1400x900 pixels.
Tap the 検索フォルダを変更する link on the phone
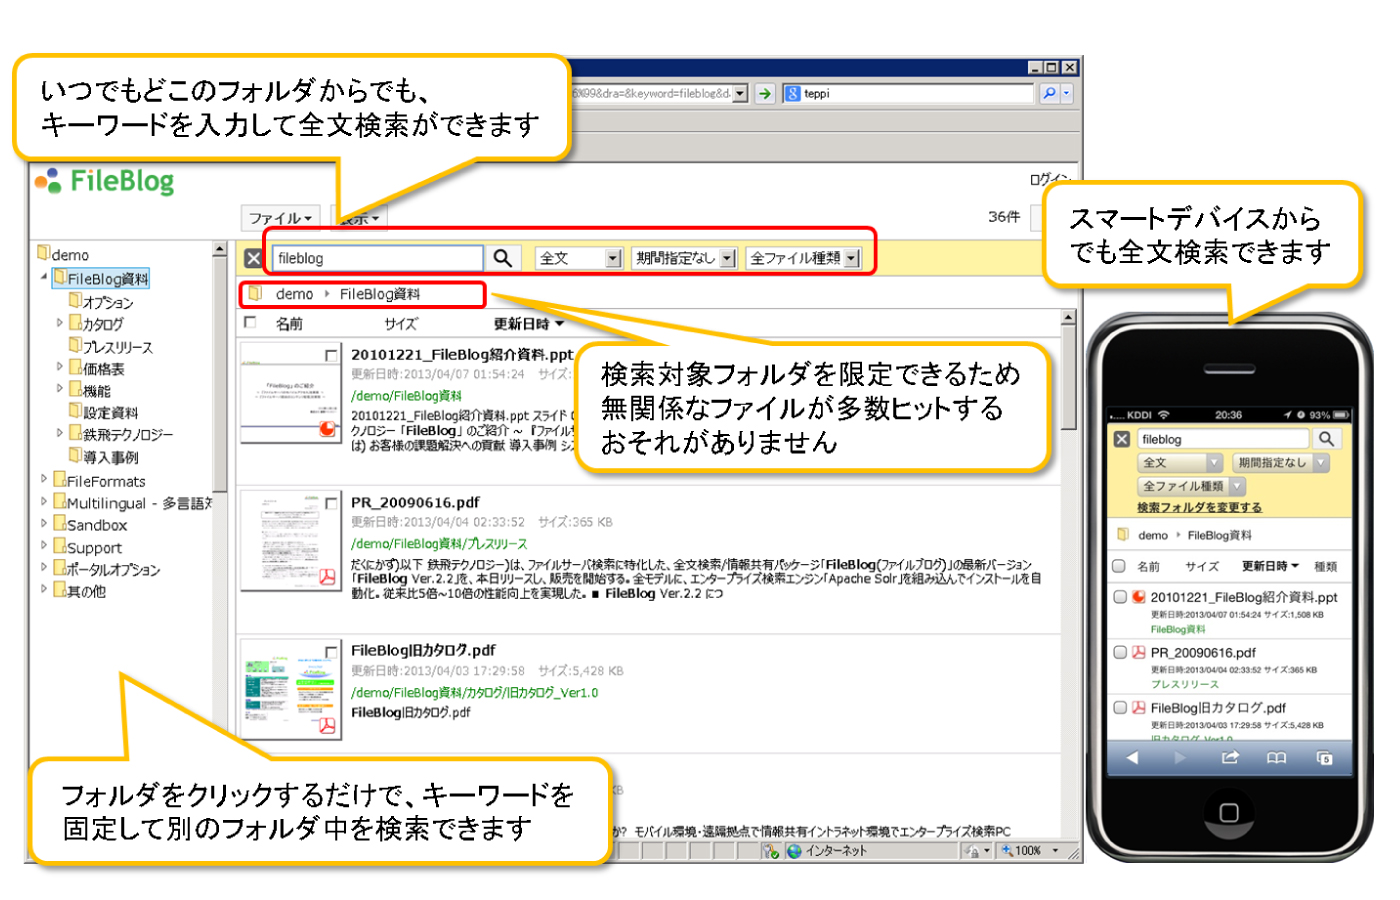click(1200, 508)
